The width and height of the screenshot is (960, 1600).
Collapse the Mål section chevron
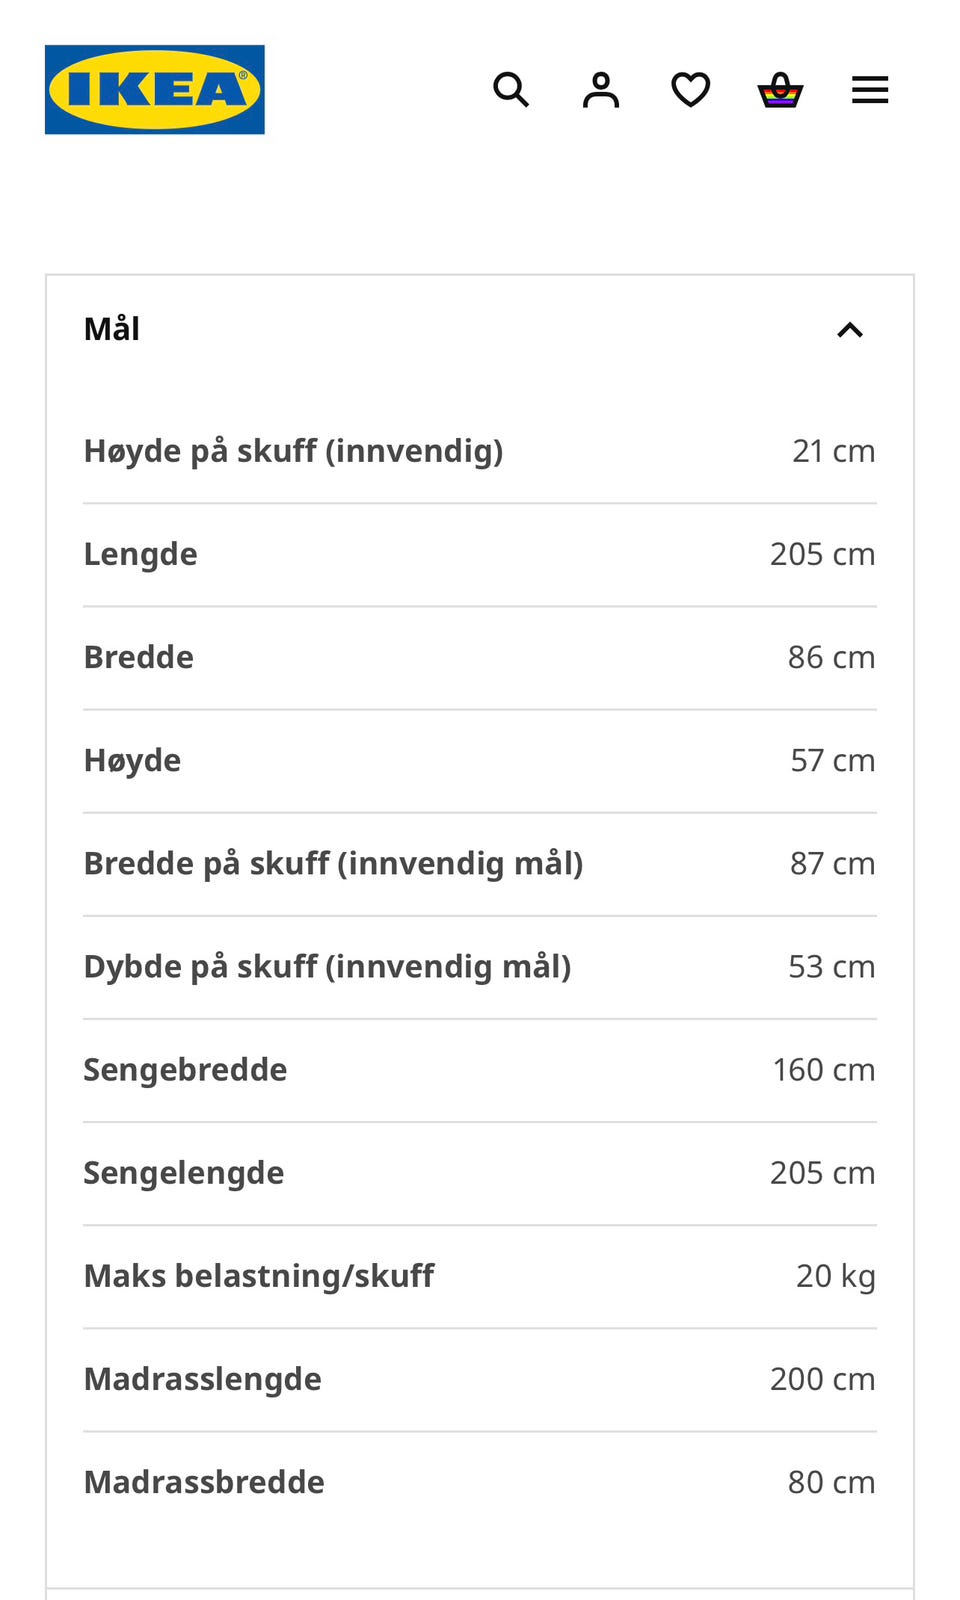click(x=850, y=330)
